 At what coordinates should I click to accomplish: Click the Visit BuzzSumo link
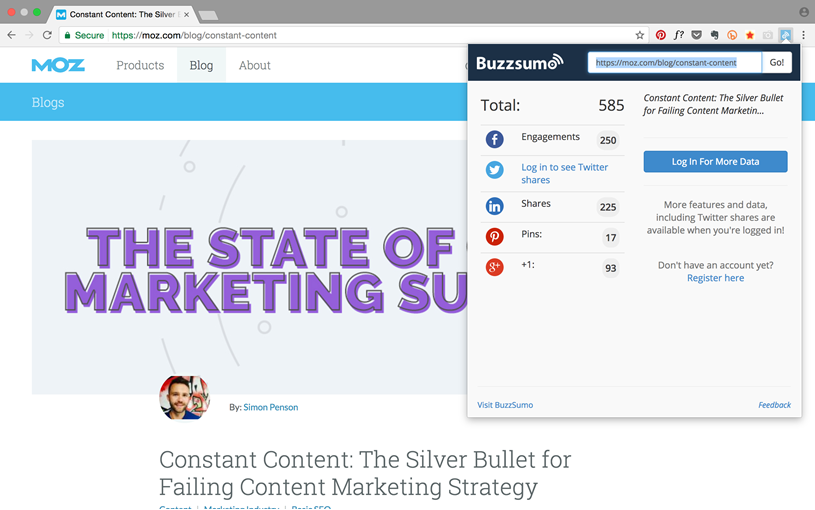[x=505, y=405]
